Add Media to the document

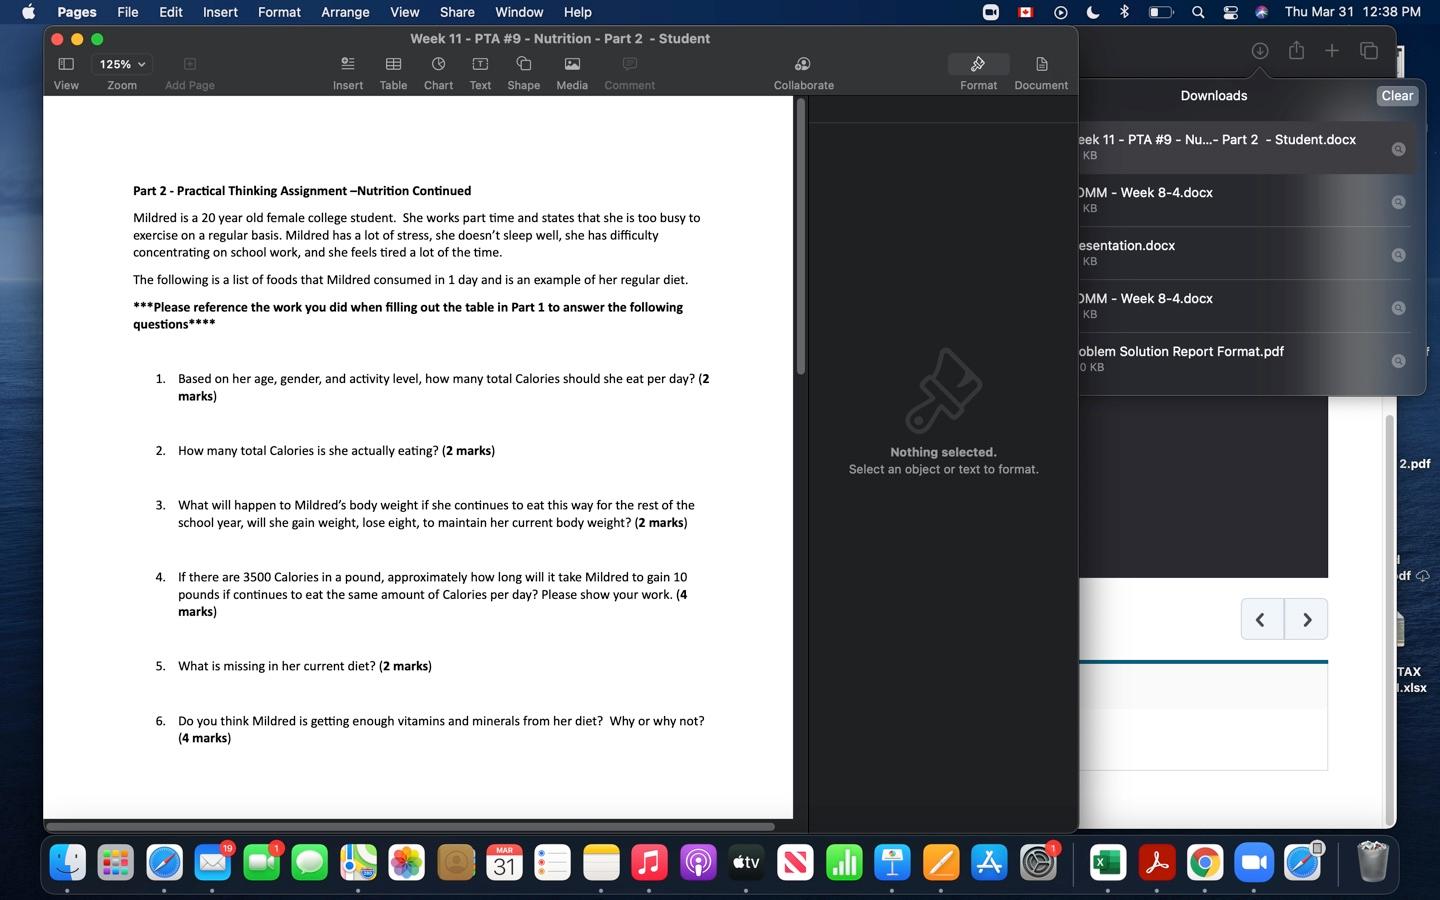[571, 70]
